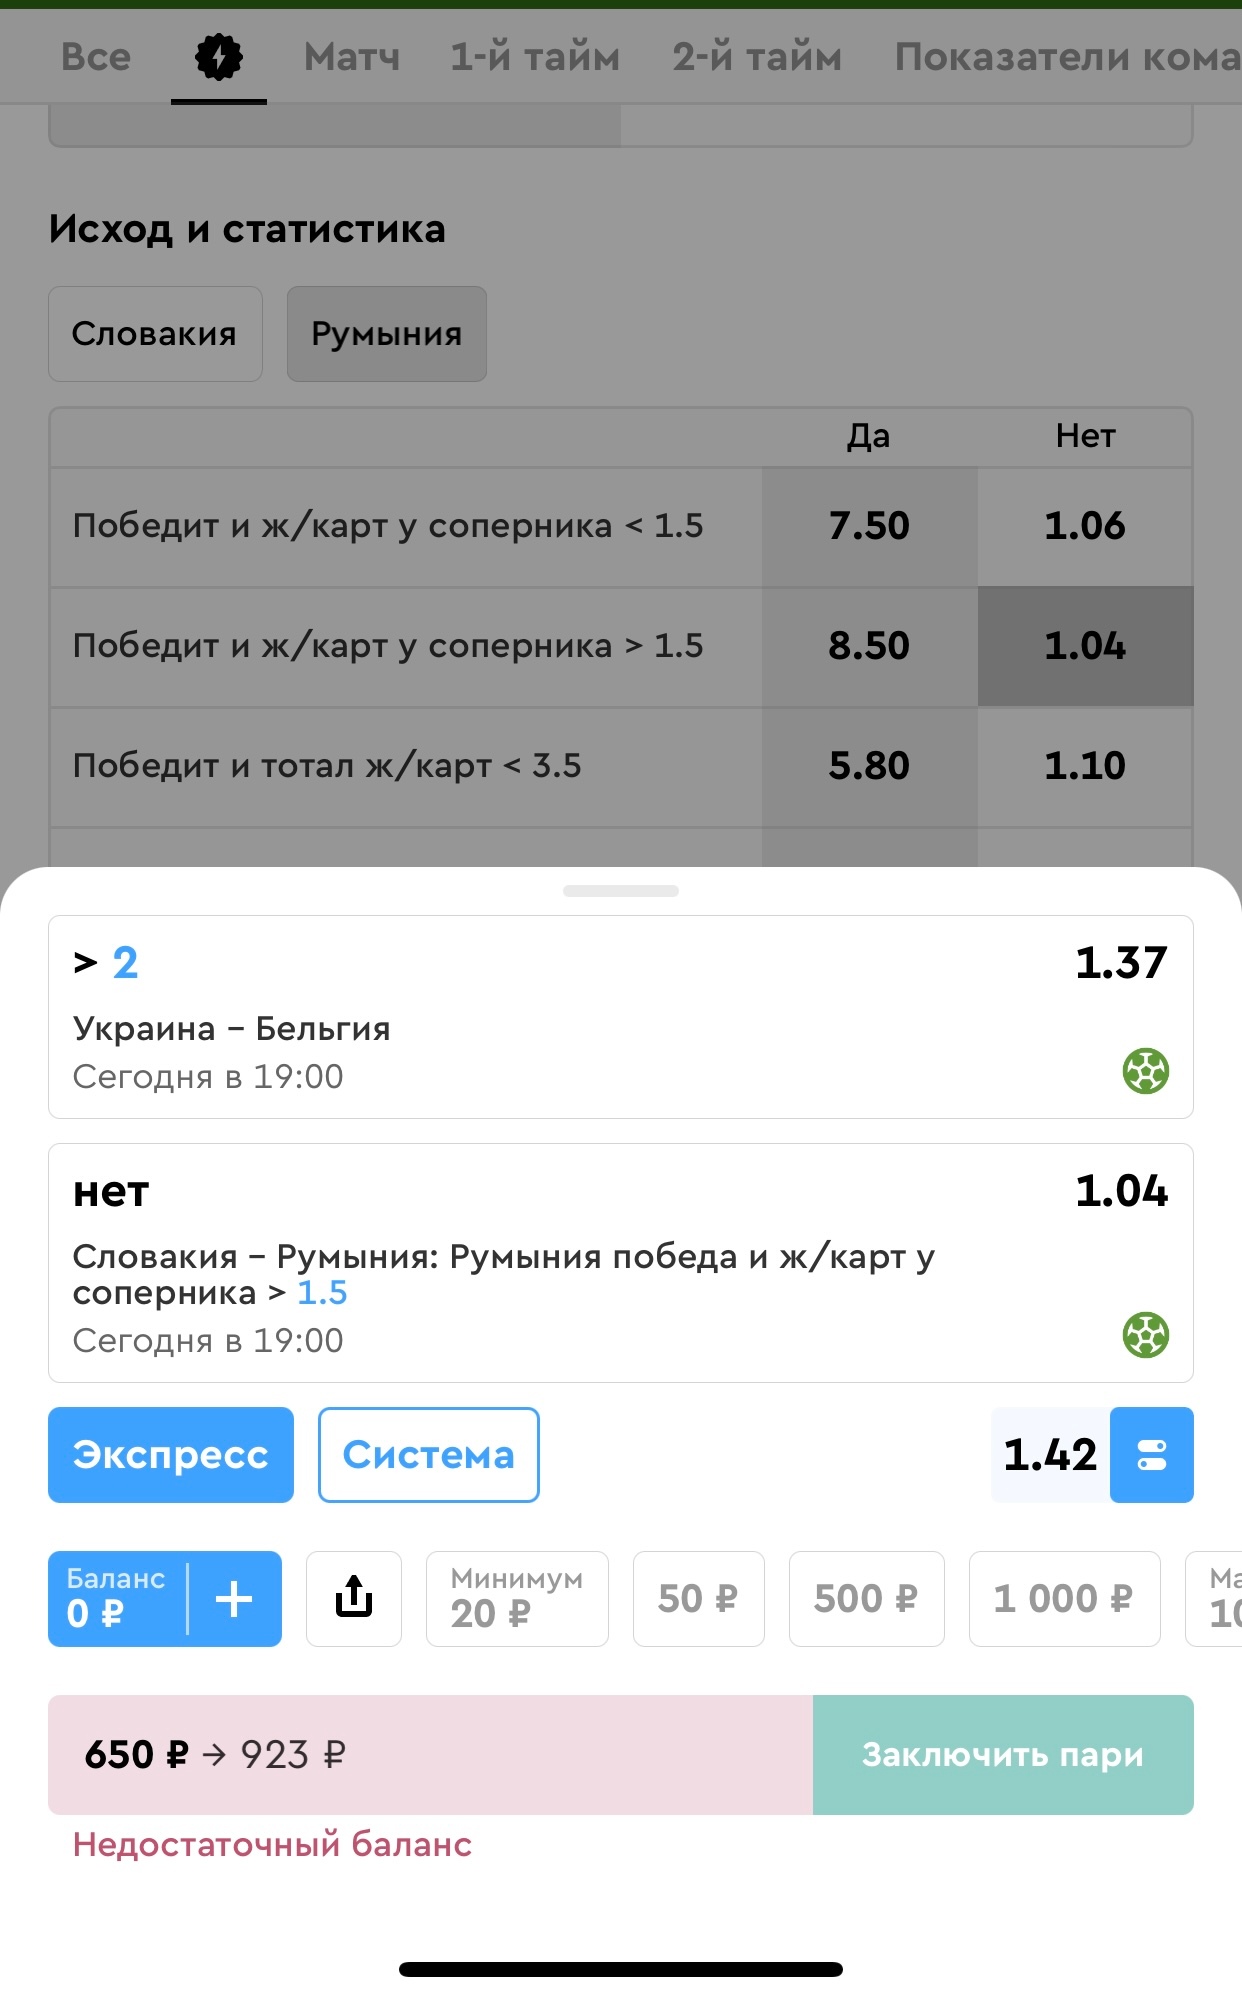
Task: Tap the 650 ₽ stake amount field
Action: [431, 1754]
